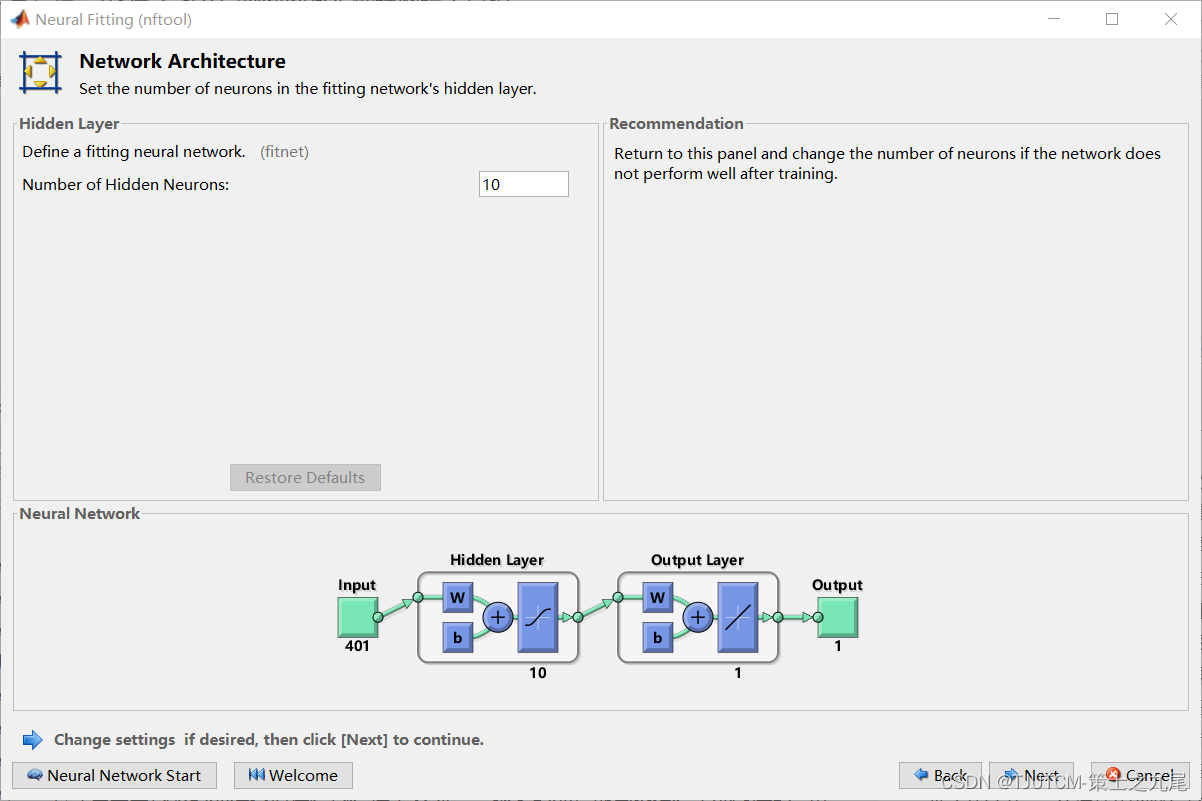The image size is (1202, 801).
Task: Edit the Number of Hidden Neurons field
Action: tap(524, 184)
